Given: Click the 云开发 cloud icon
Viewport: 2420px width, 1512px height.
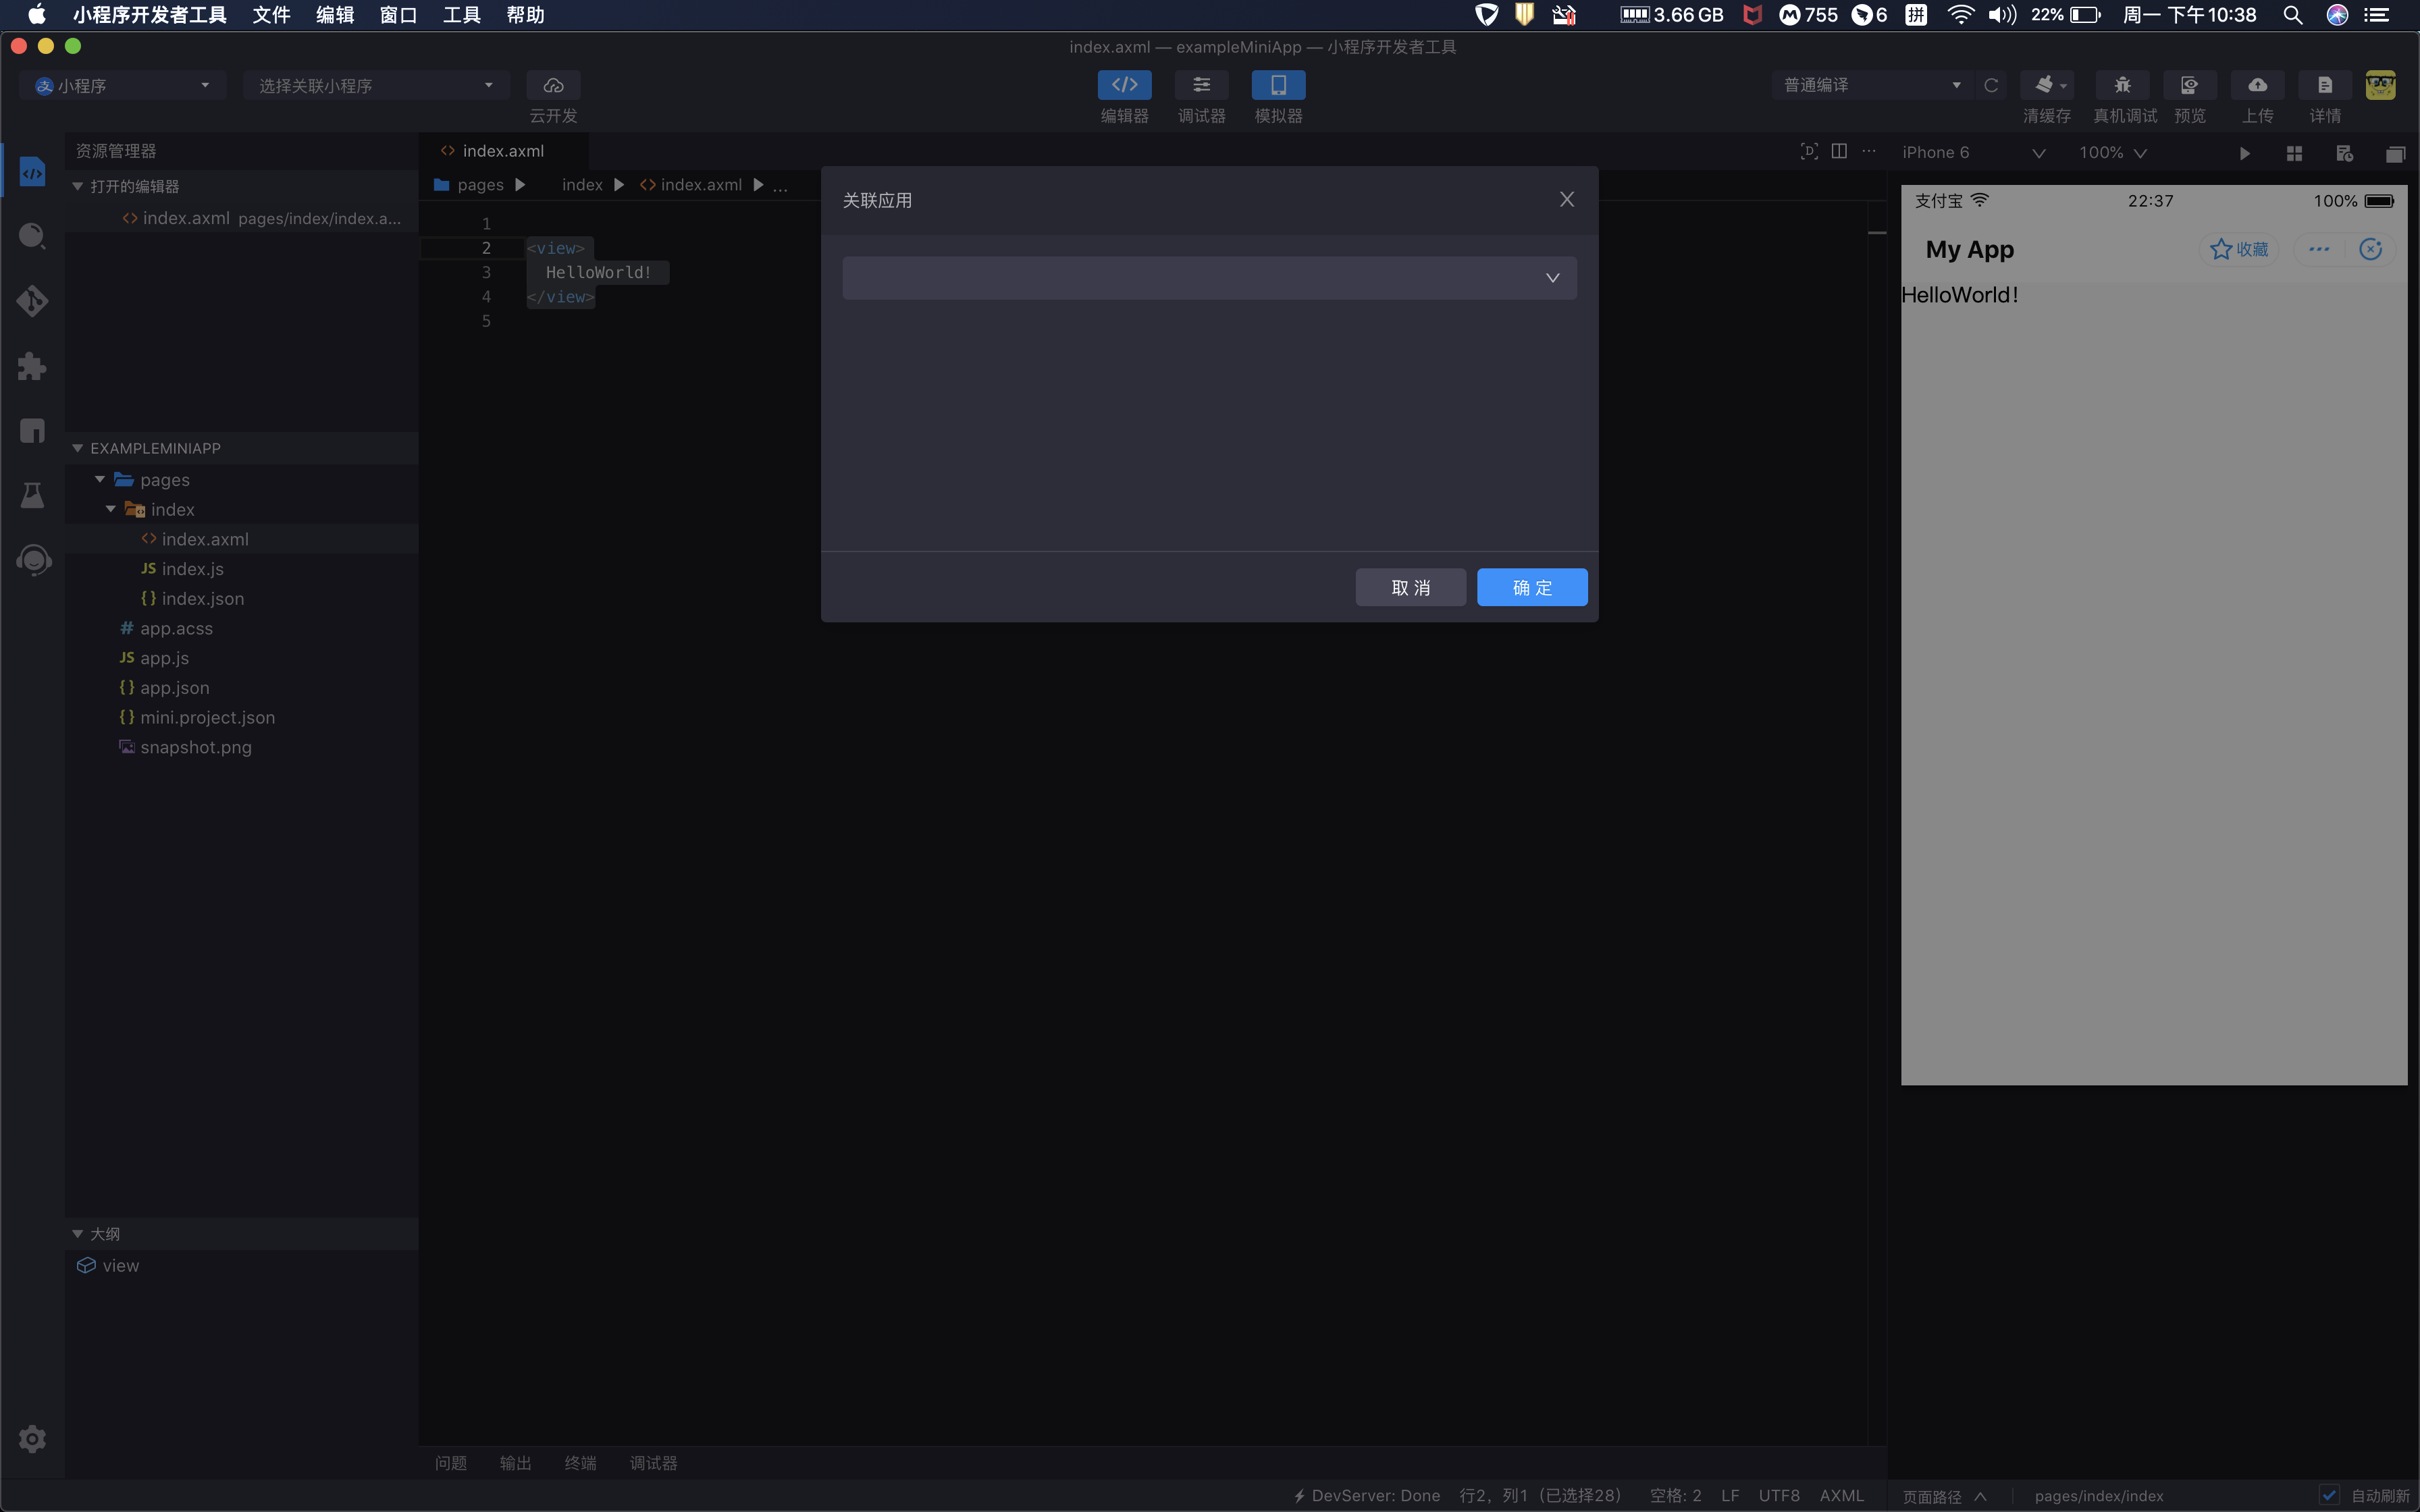Looking at the screenshot, I should tap(553, 85).
